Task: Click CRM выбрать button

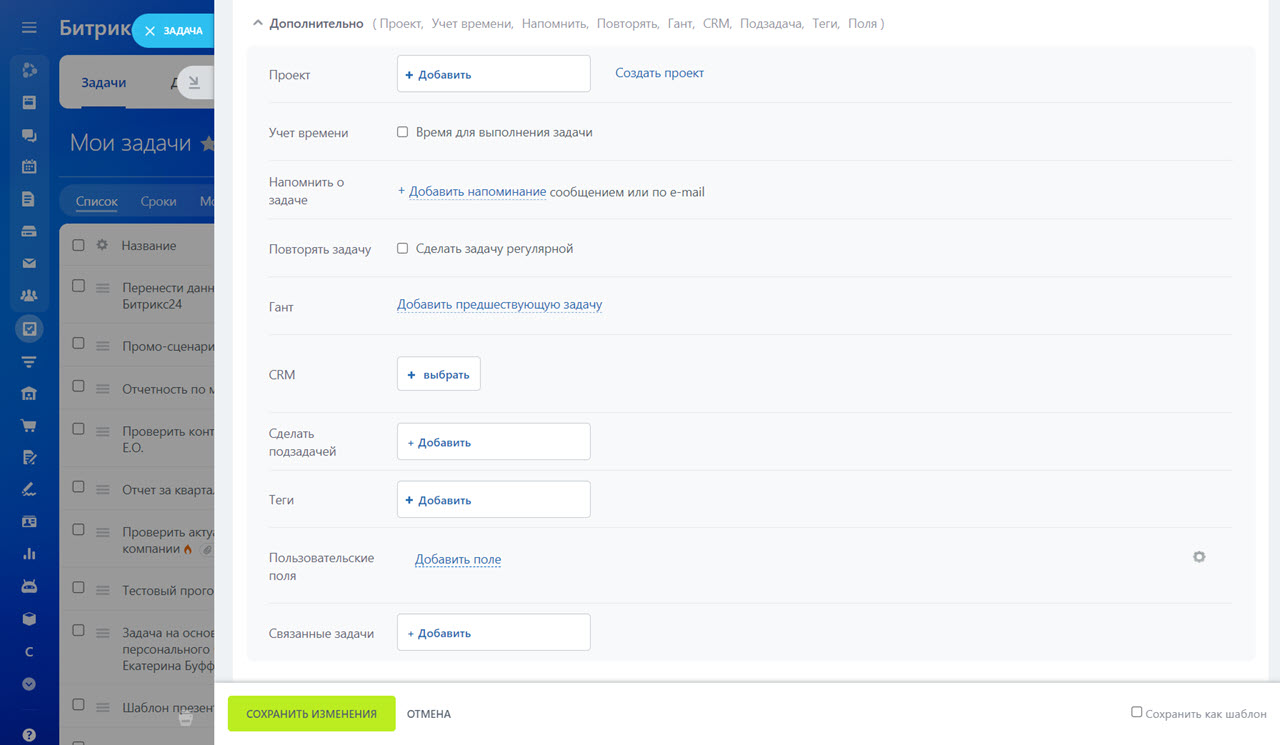Action: point(439,374)
